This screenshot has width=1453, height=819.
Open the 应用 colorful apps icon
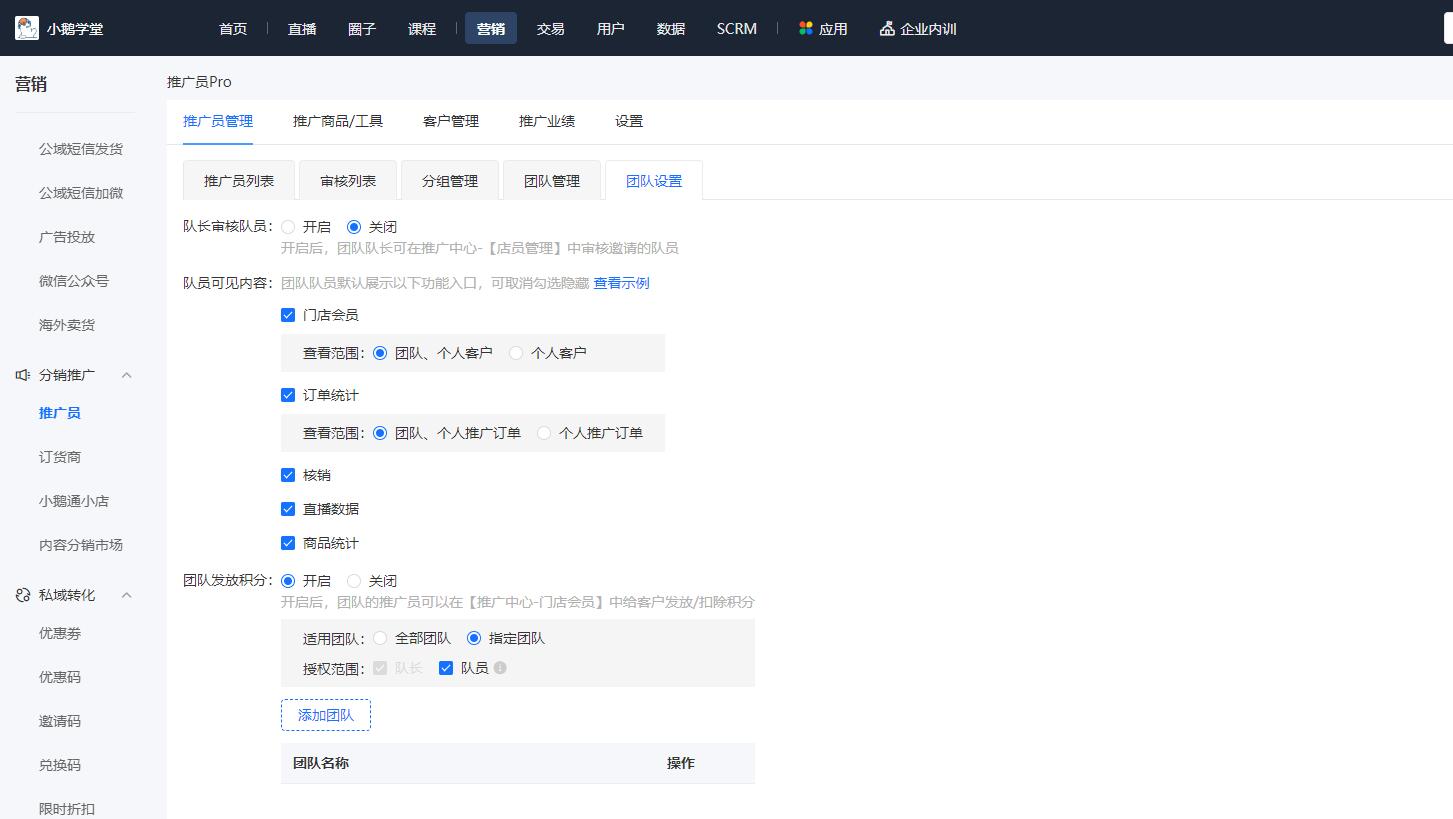806,28
